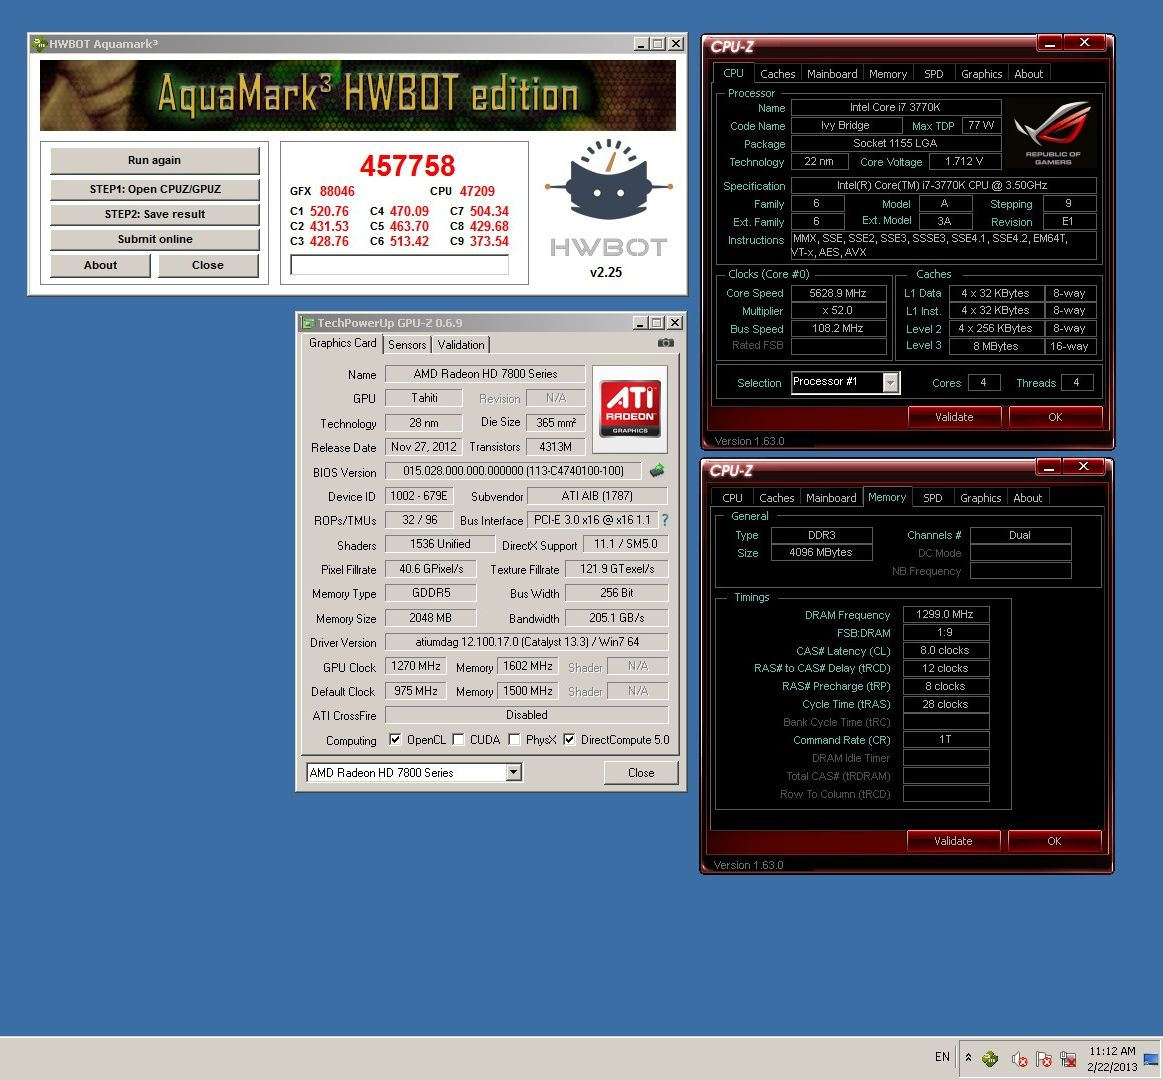The width and height of the screenshot is (1163, 1080).
Task: Click DRAM Frequency value 1299.0 MHz
Action: tap(945, 614)
